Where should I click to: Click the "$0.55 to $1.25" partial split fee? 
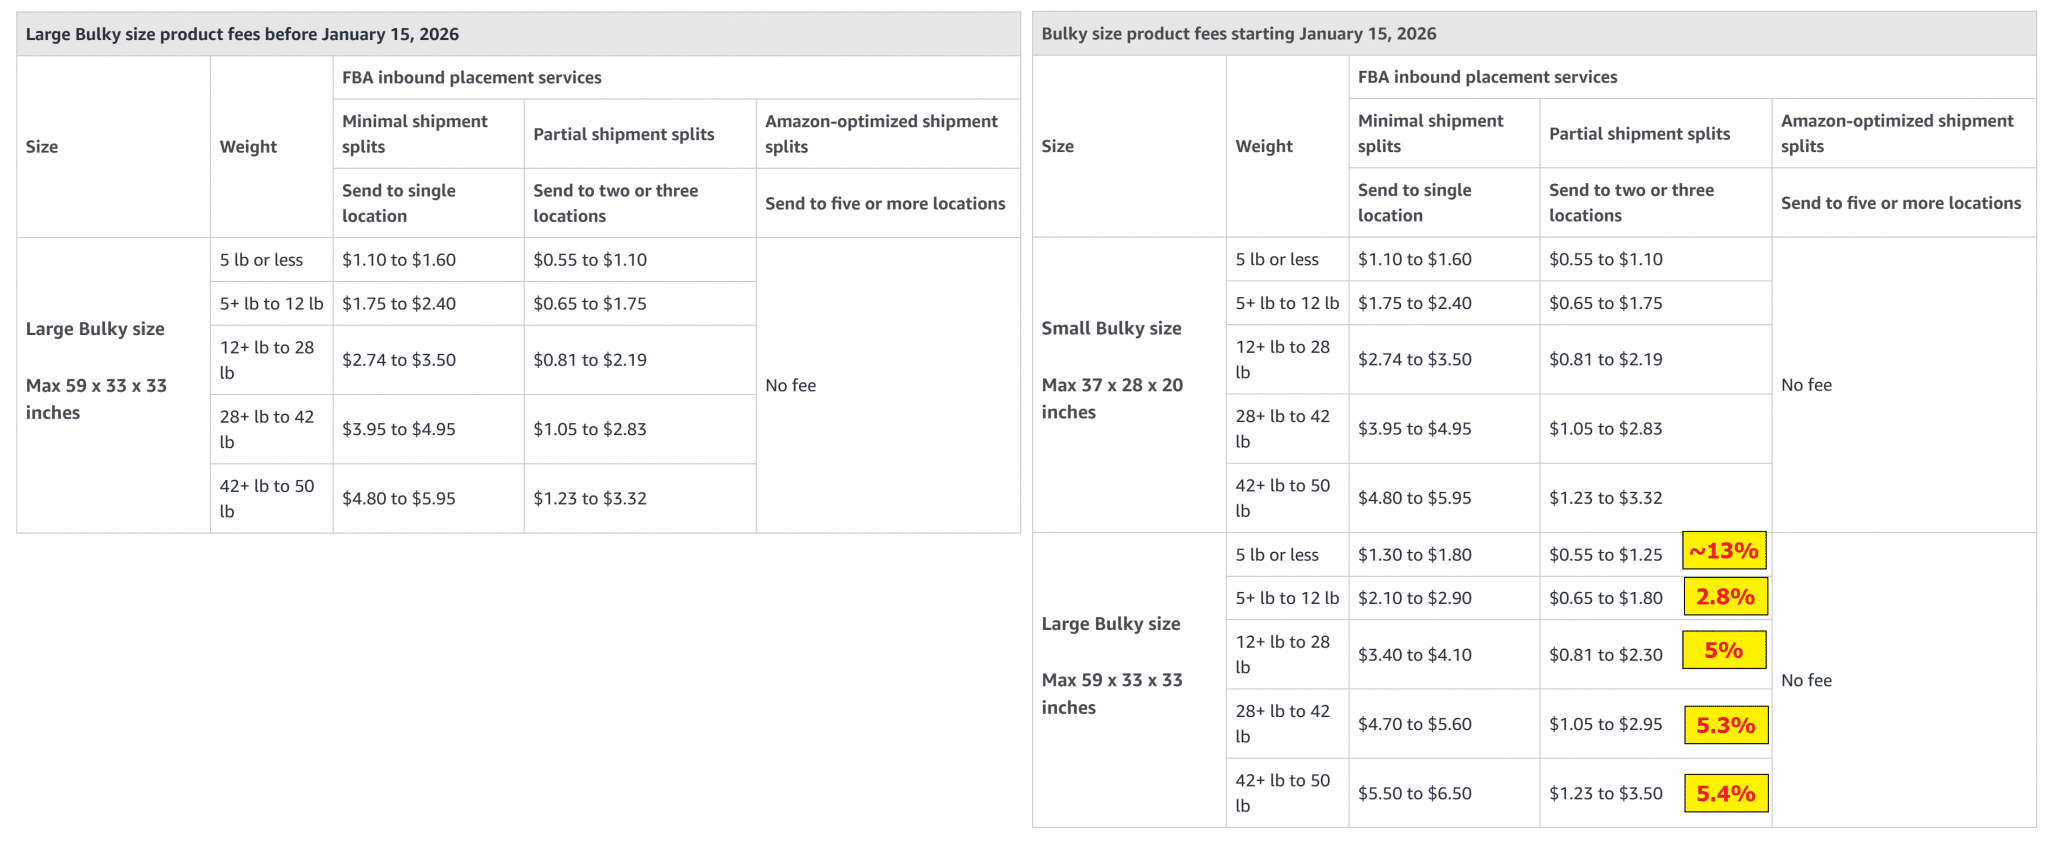click(x=1605, y=554)
